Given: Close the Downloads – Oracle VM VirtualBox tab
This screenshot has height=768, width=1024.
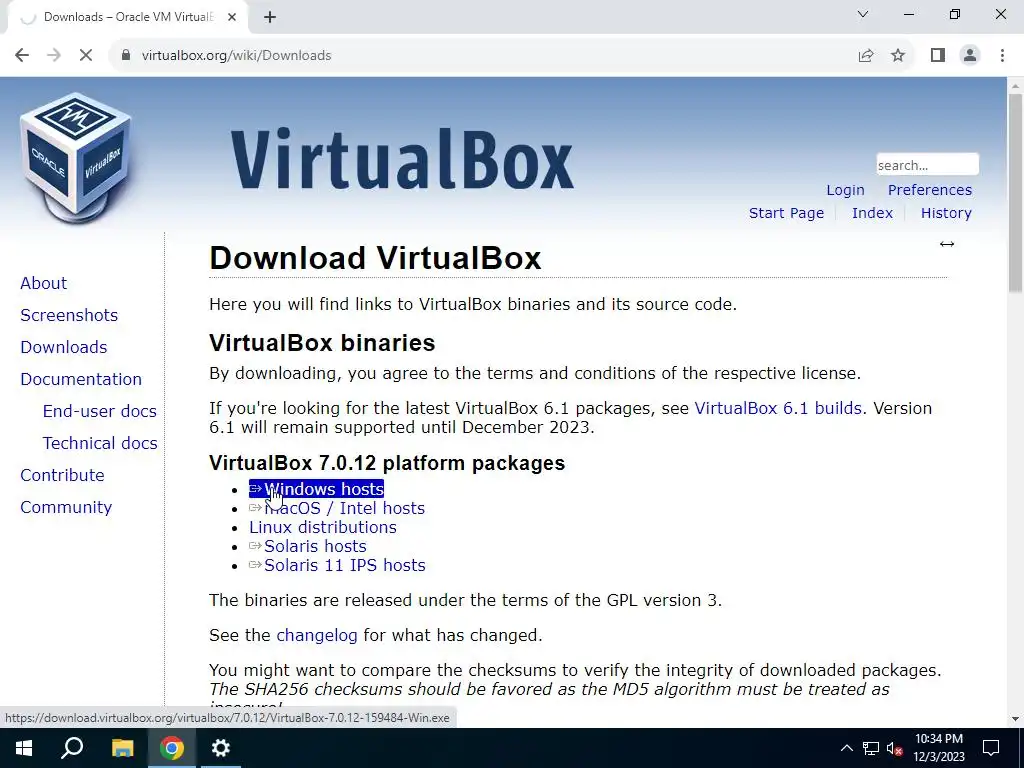Looking at the screenshot, I should coord(232,17).
